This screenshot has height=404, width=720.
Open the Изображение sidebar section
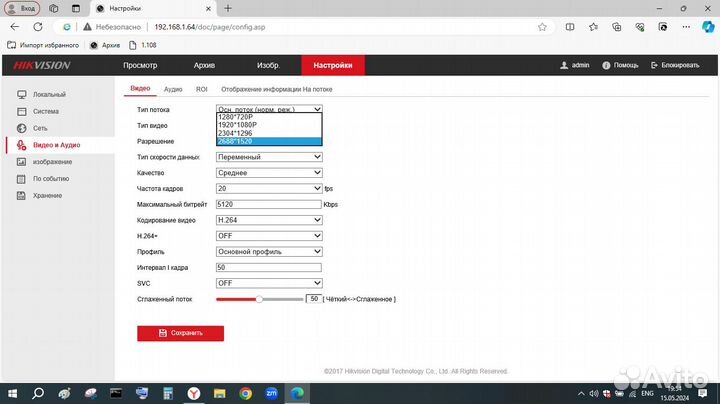click(x=52, y=162)
